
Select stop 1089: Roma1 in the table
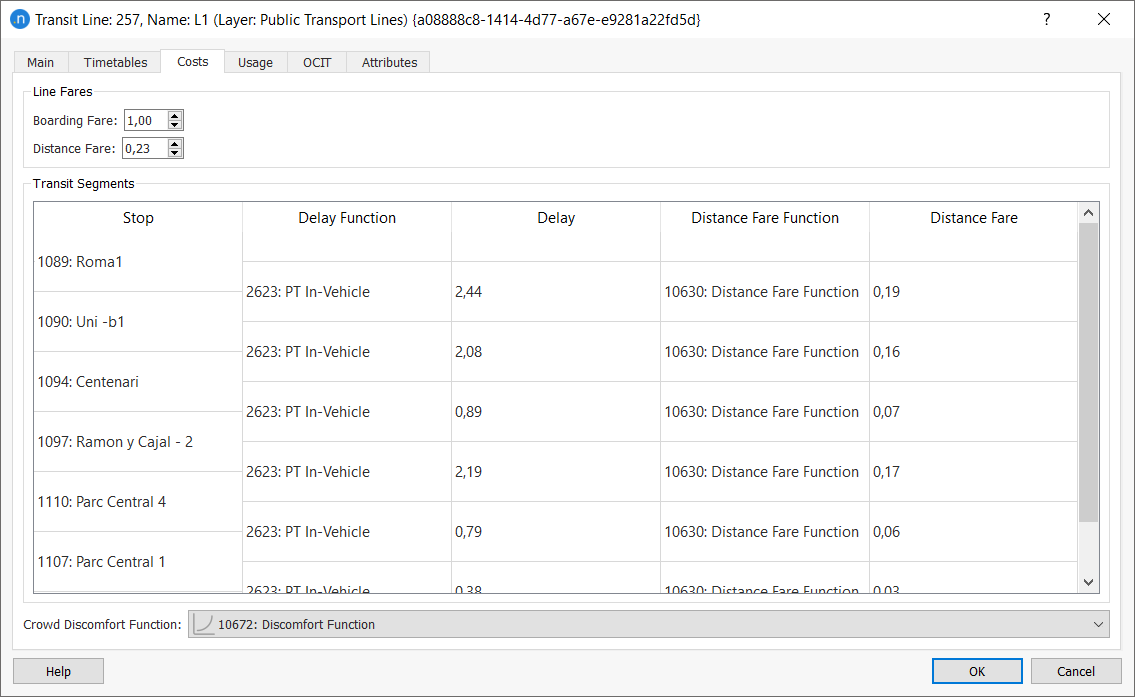(79, 261)
